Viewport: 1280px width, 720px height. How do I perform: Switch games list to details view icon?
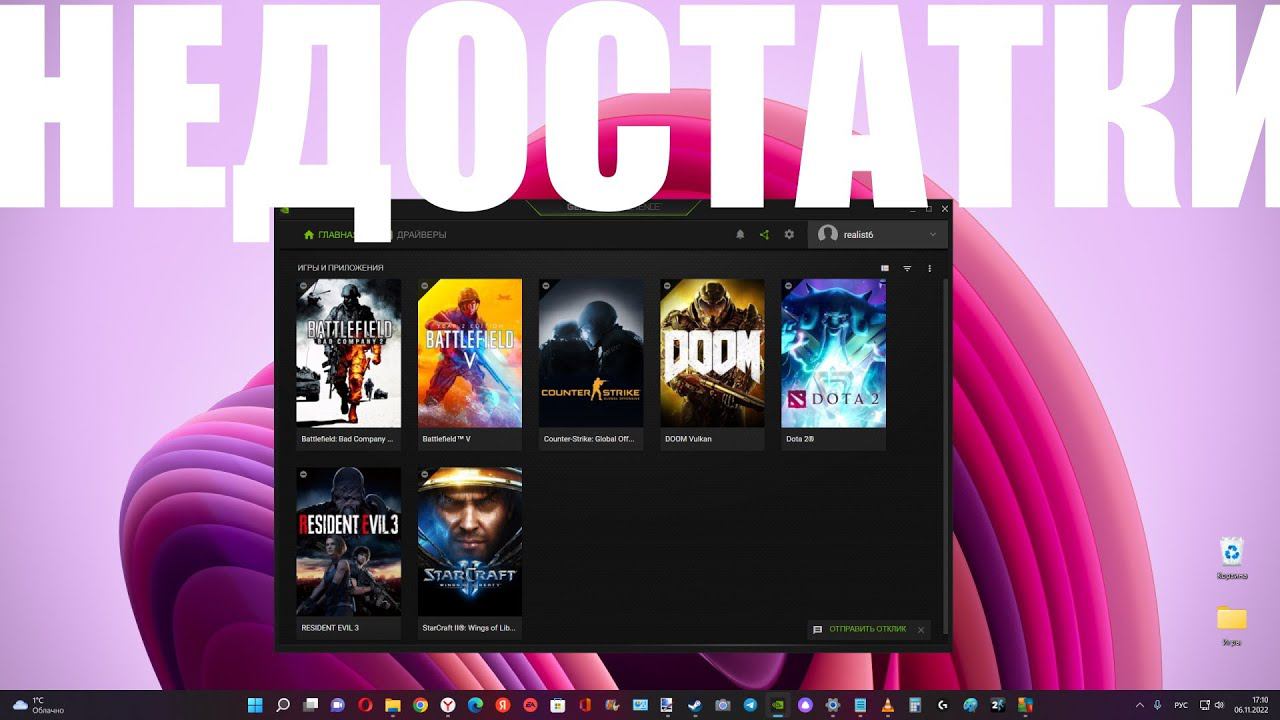pos(885,268)
